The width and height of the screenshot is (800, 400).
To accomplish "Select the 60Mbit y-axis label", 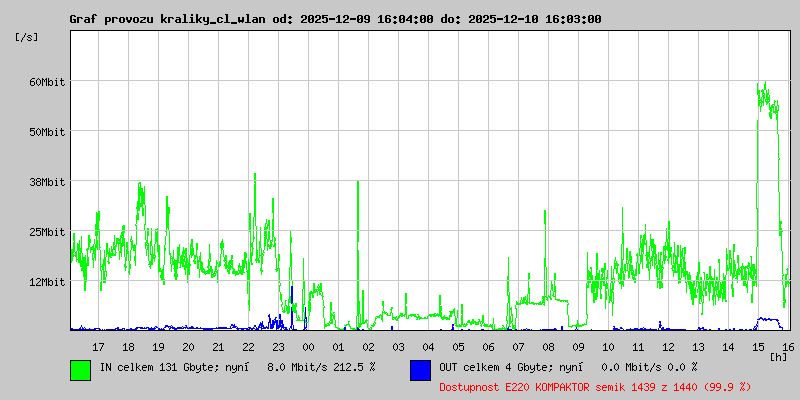I will (46, 82).
